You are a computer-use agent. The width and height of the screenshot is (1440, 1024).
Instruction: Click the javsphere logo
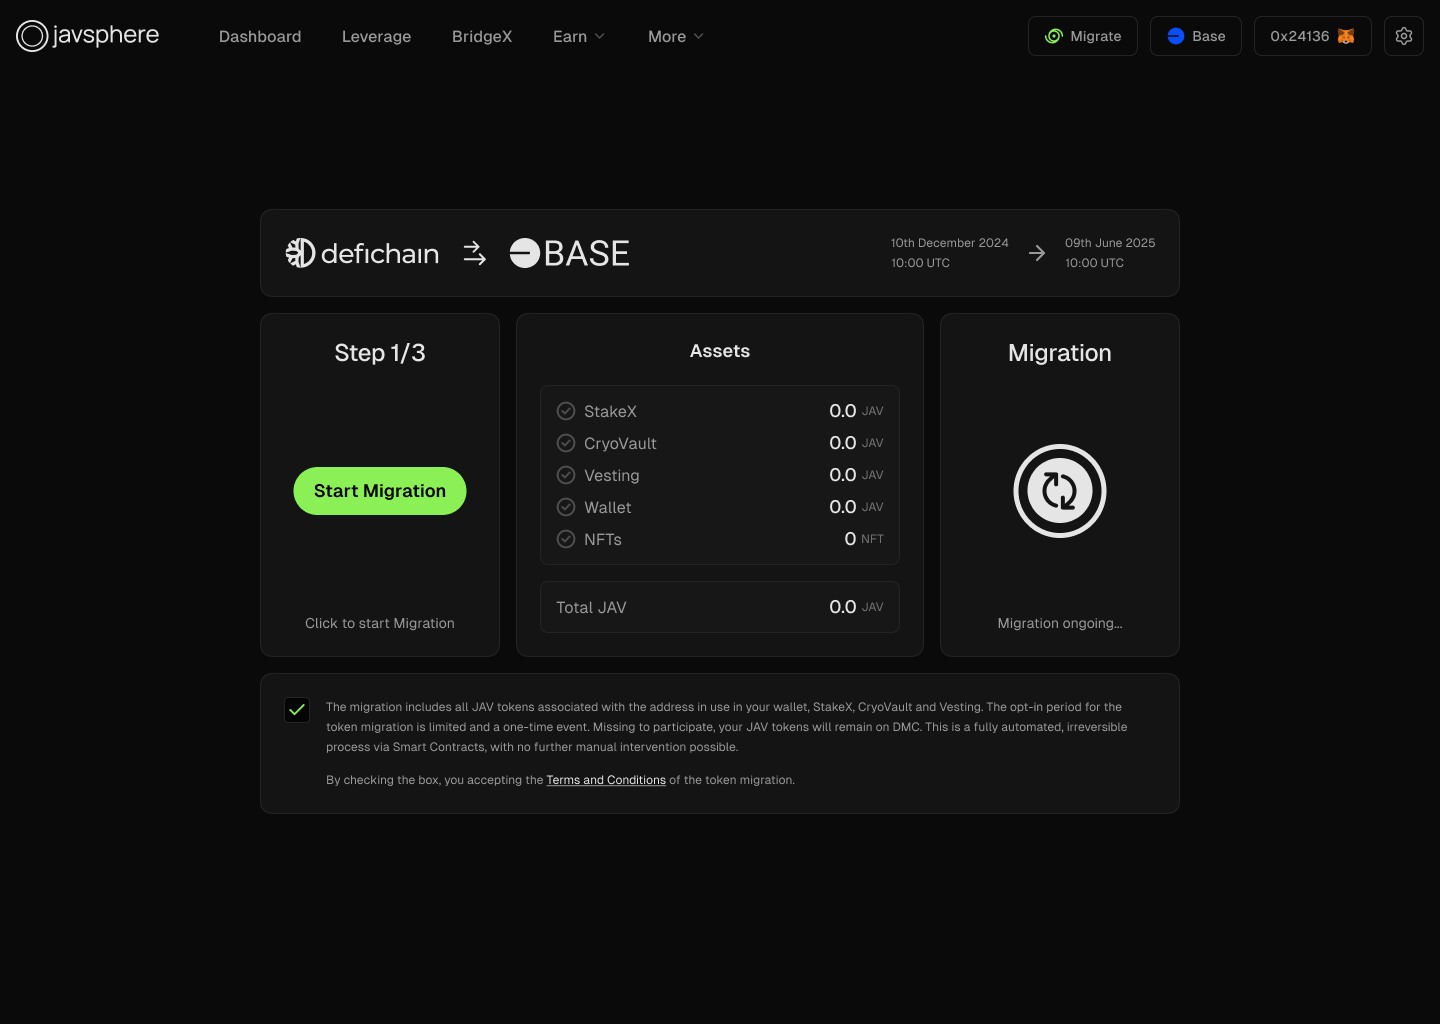point(88,36)
